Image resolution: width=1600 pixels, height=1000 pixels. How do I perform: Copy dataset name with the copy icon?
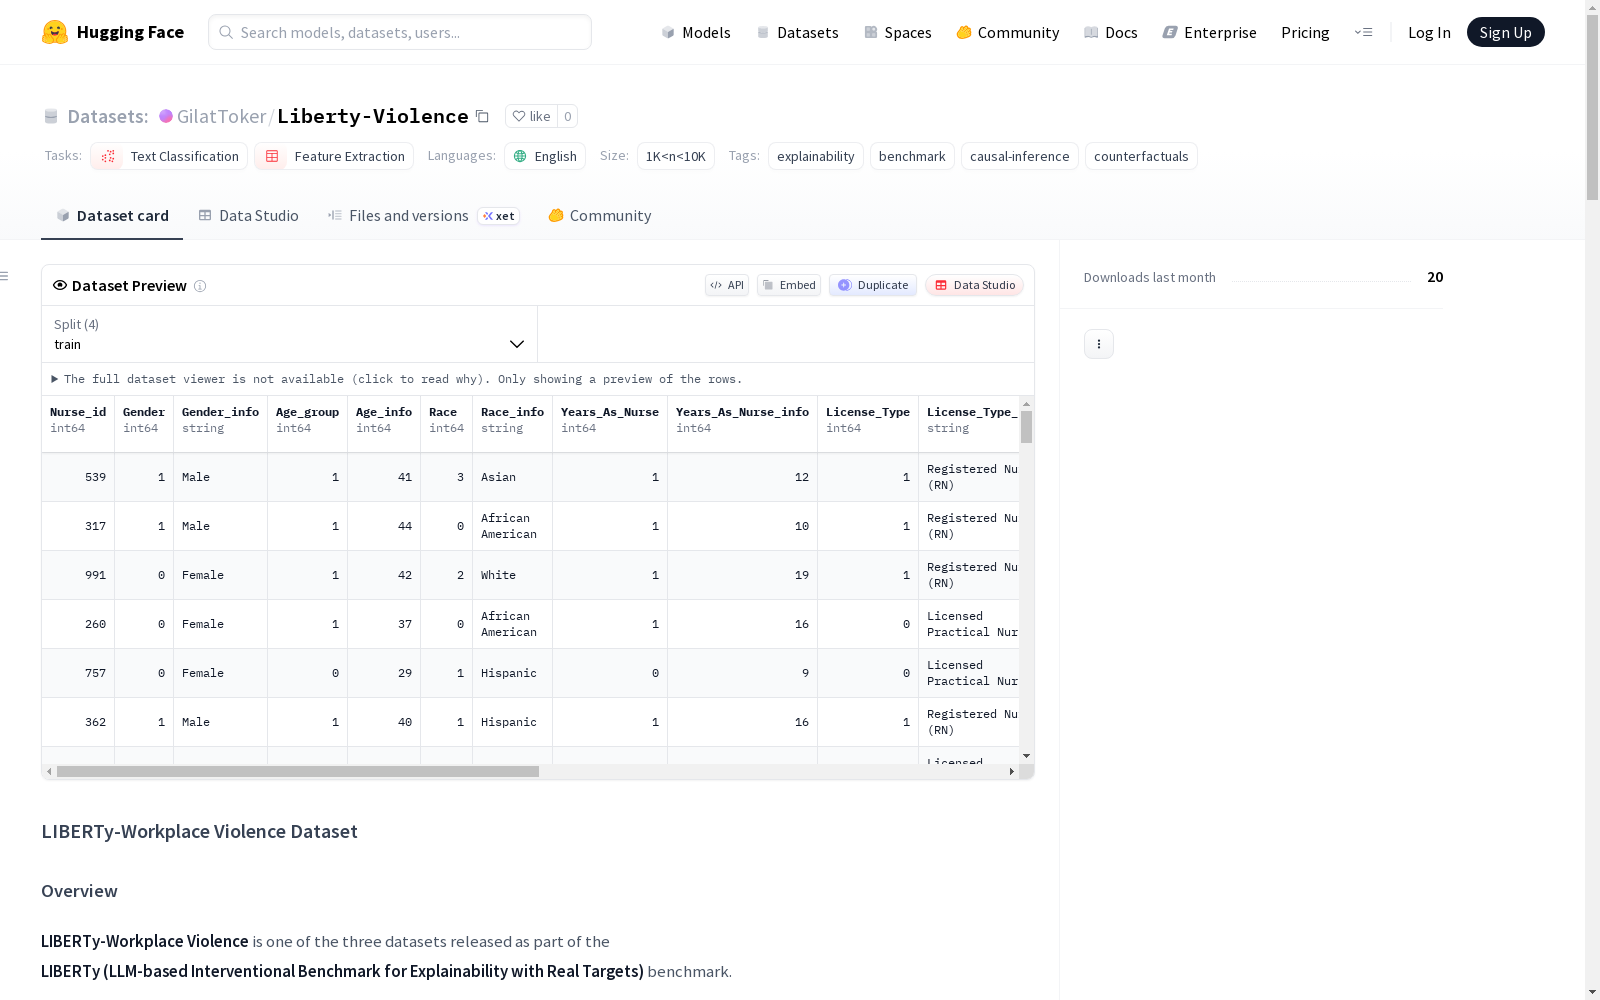click(482, 117)
